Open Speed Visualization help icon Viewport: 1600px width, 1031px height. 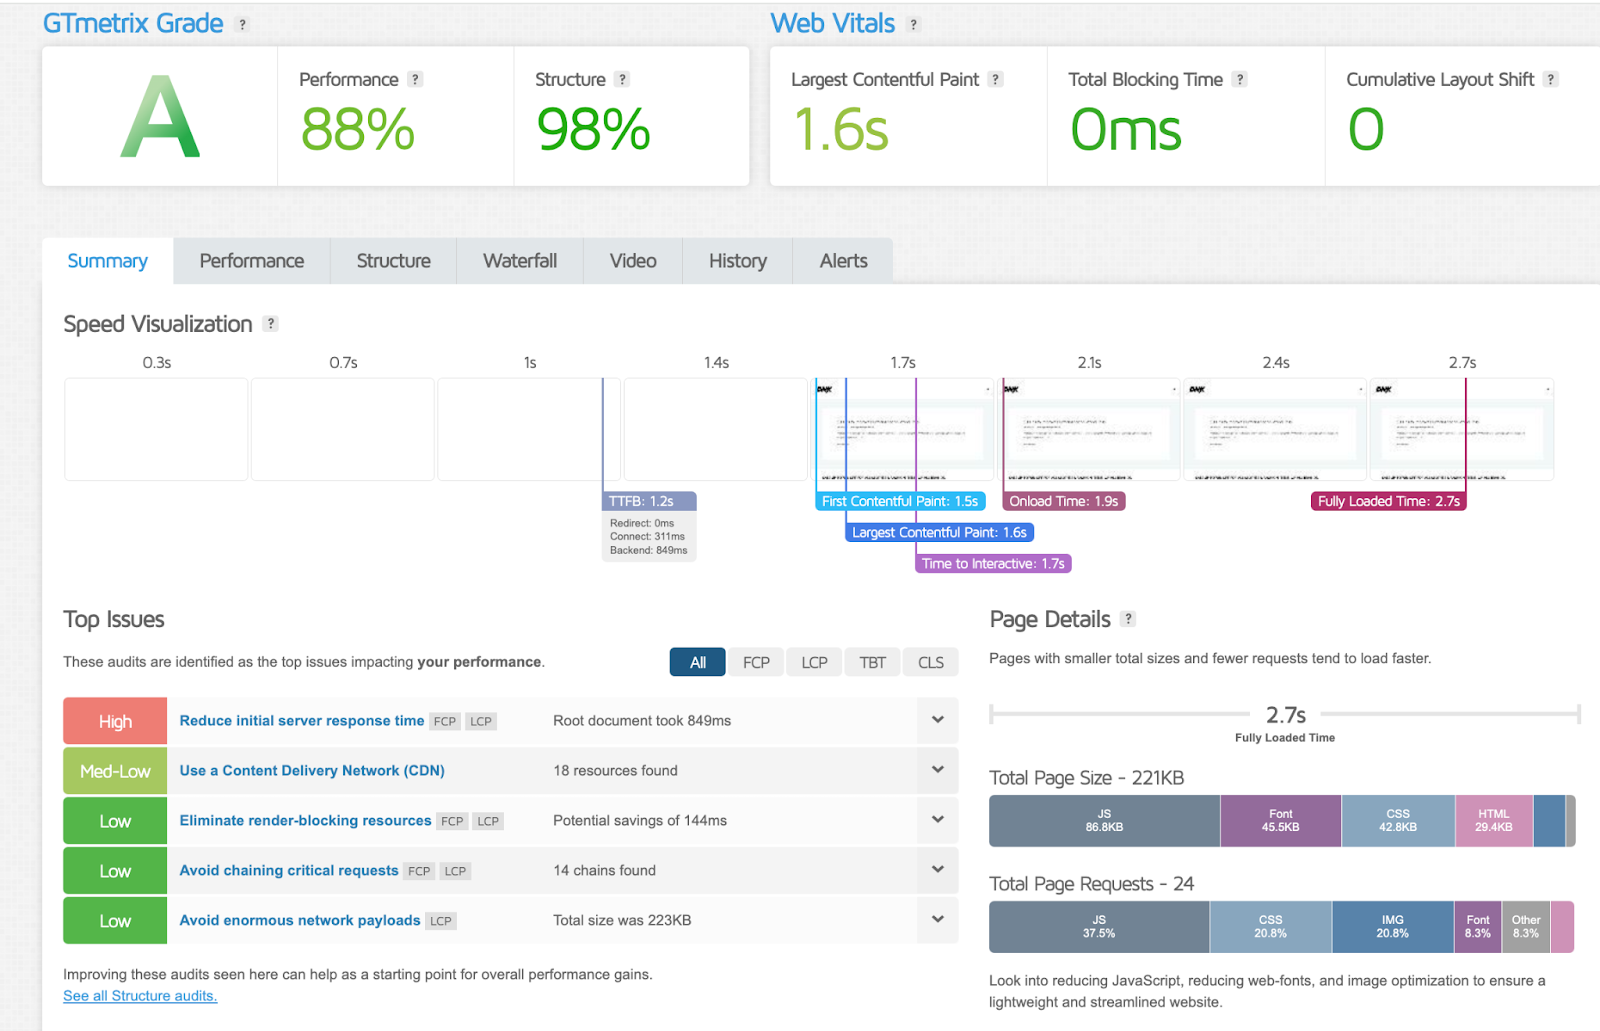[270, 323]
